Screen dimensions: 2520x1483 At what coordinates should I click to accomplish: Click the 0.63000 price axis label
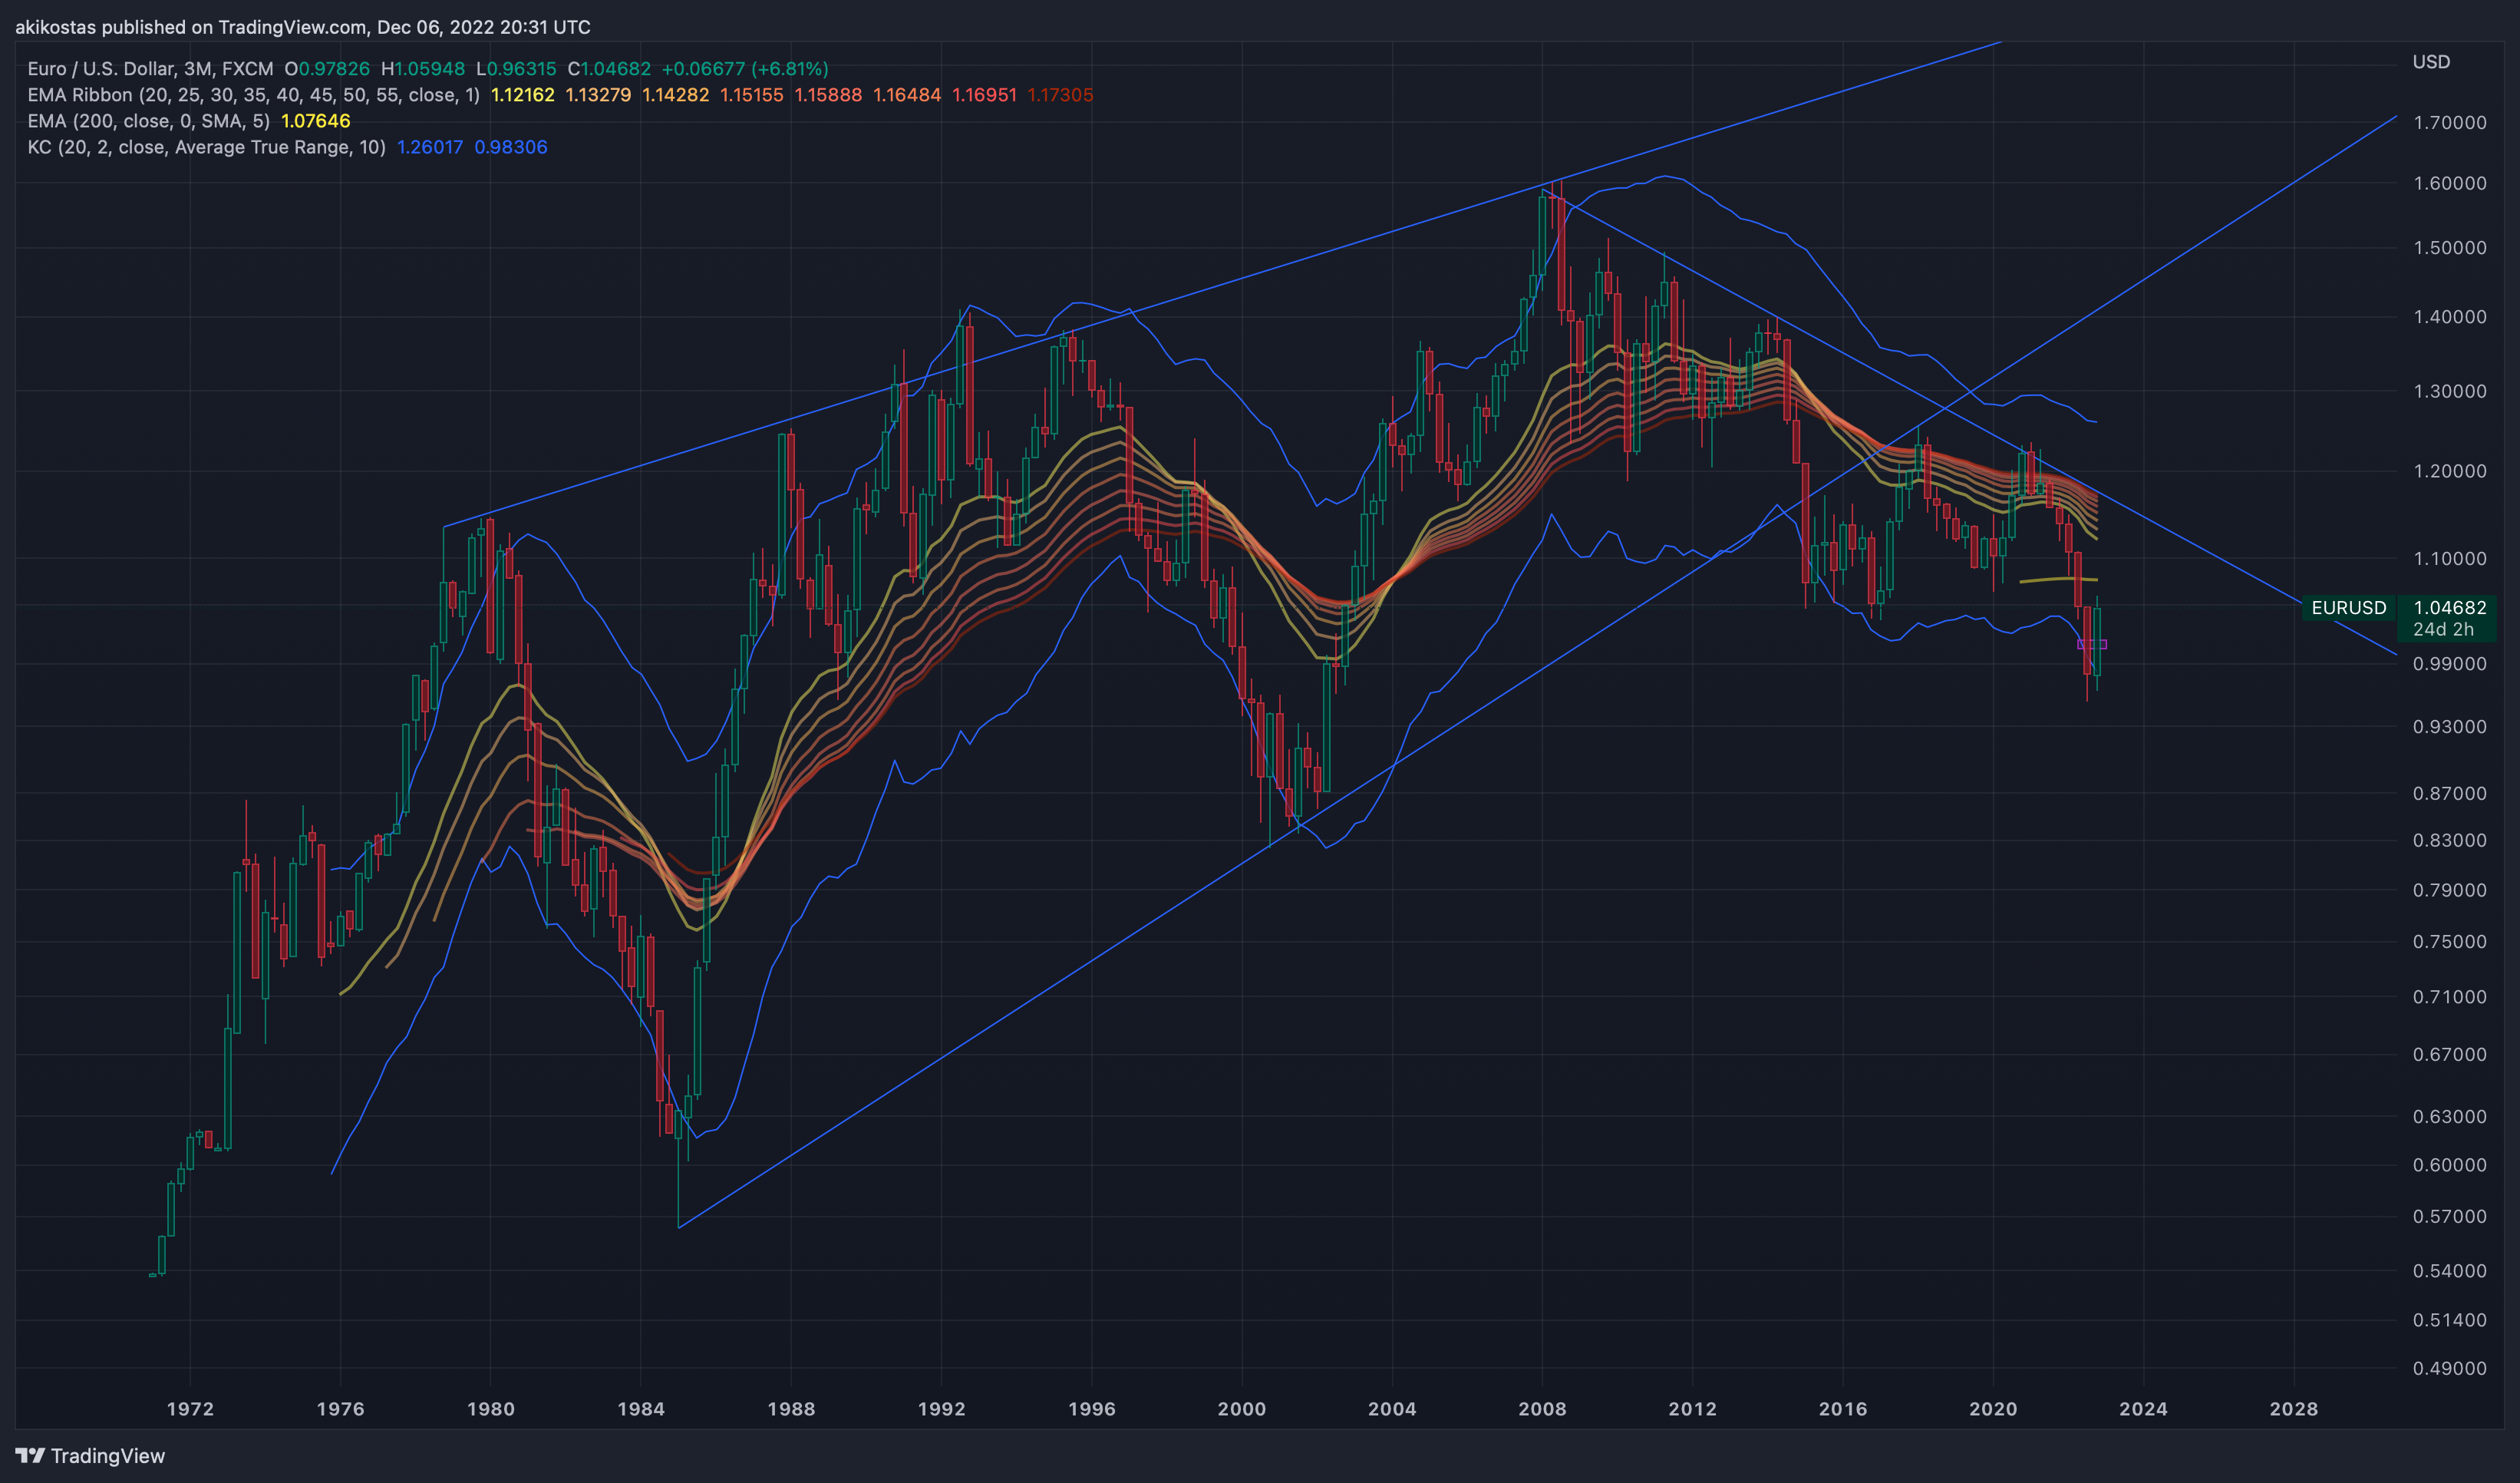click(x=2450, y=1116)
